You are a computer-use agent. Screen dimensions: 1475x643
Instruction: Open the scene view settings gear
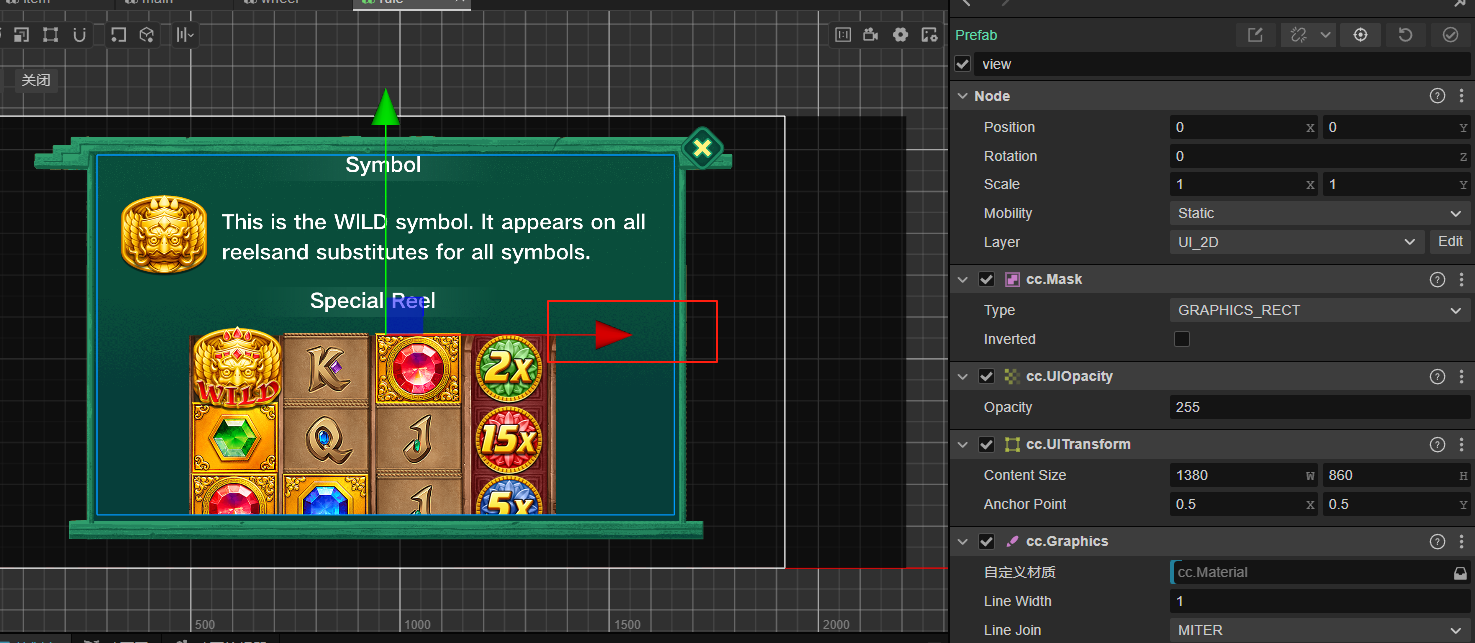click(x=900, y=35)
